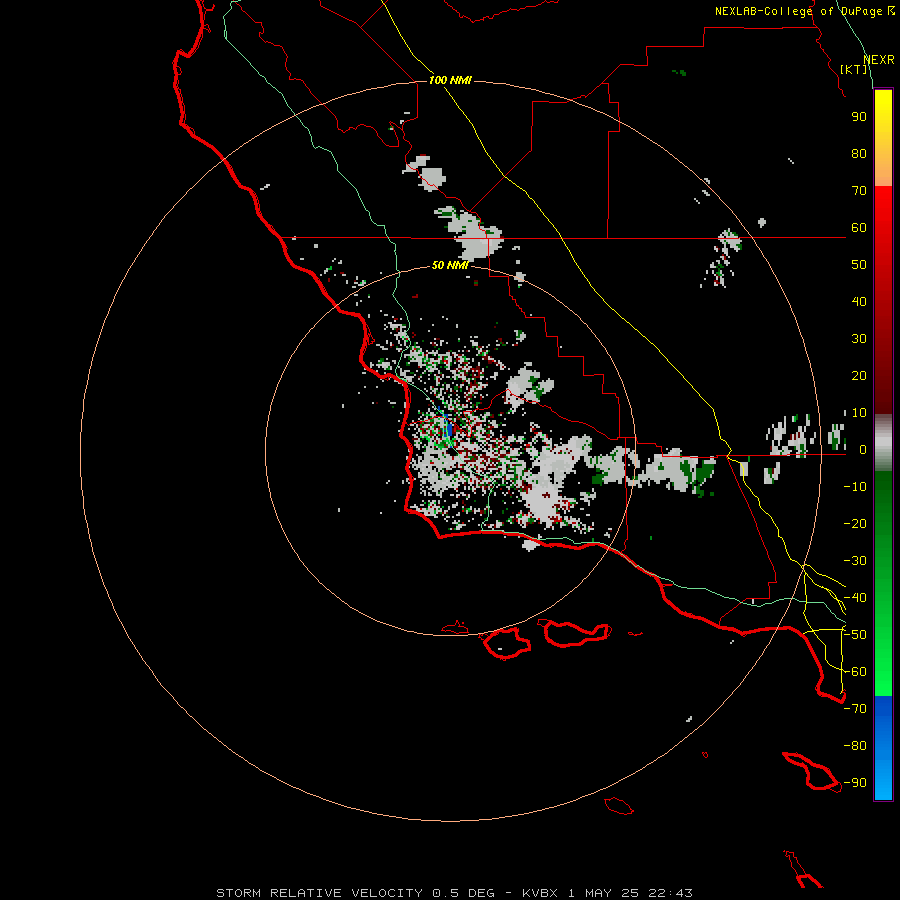Image resolution: width=900 pixels, height=900 pixels.
Task: Select the -30 value on velocity scale
Action: pos(855,561)
